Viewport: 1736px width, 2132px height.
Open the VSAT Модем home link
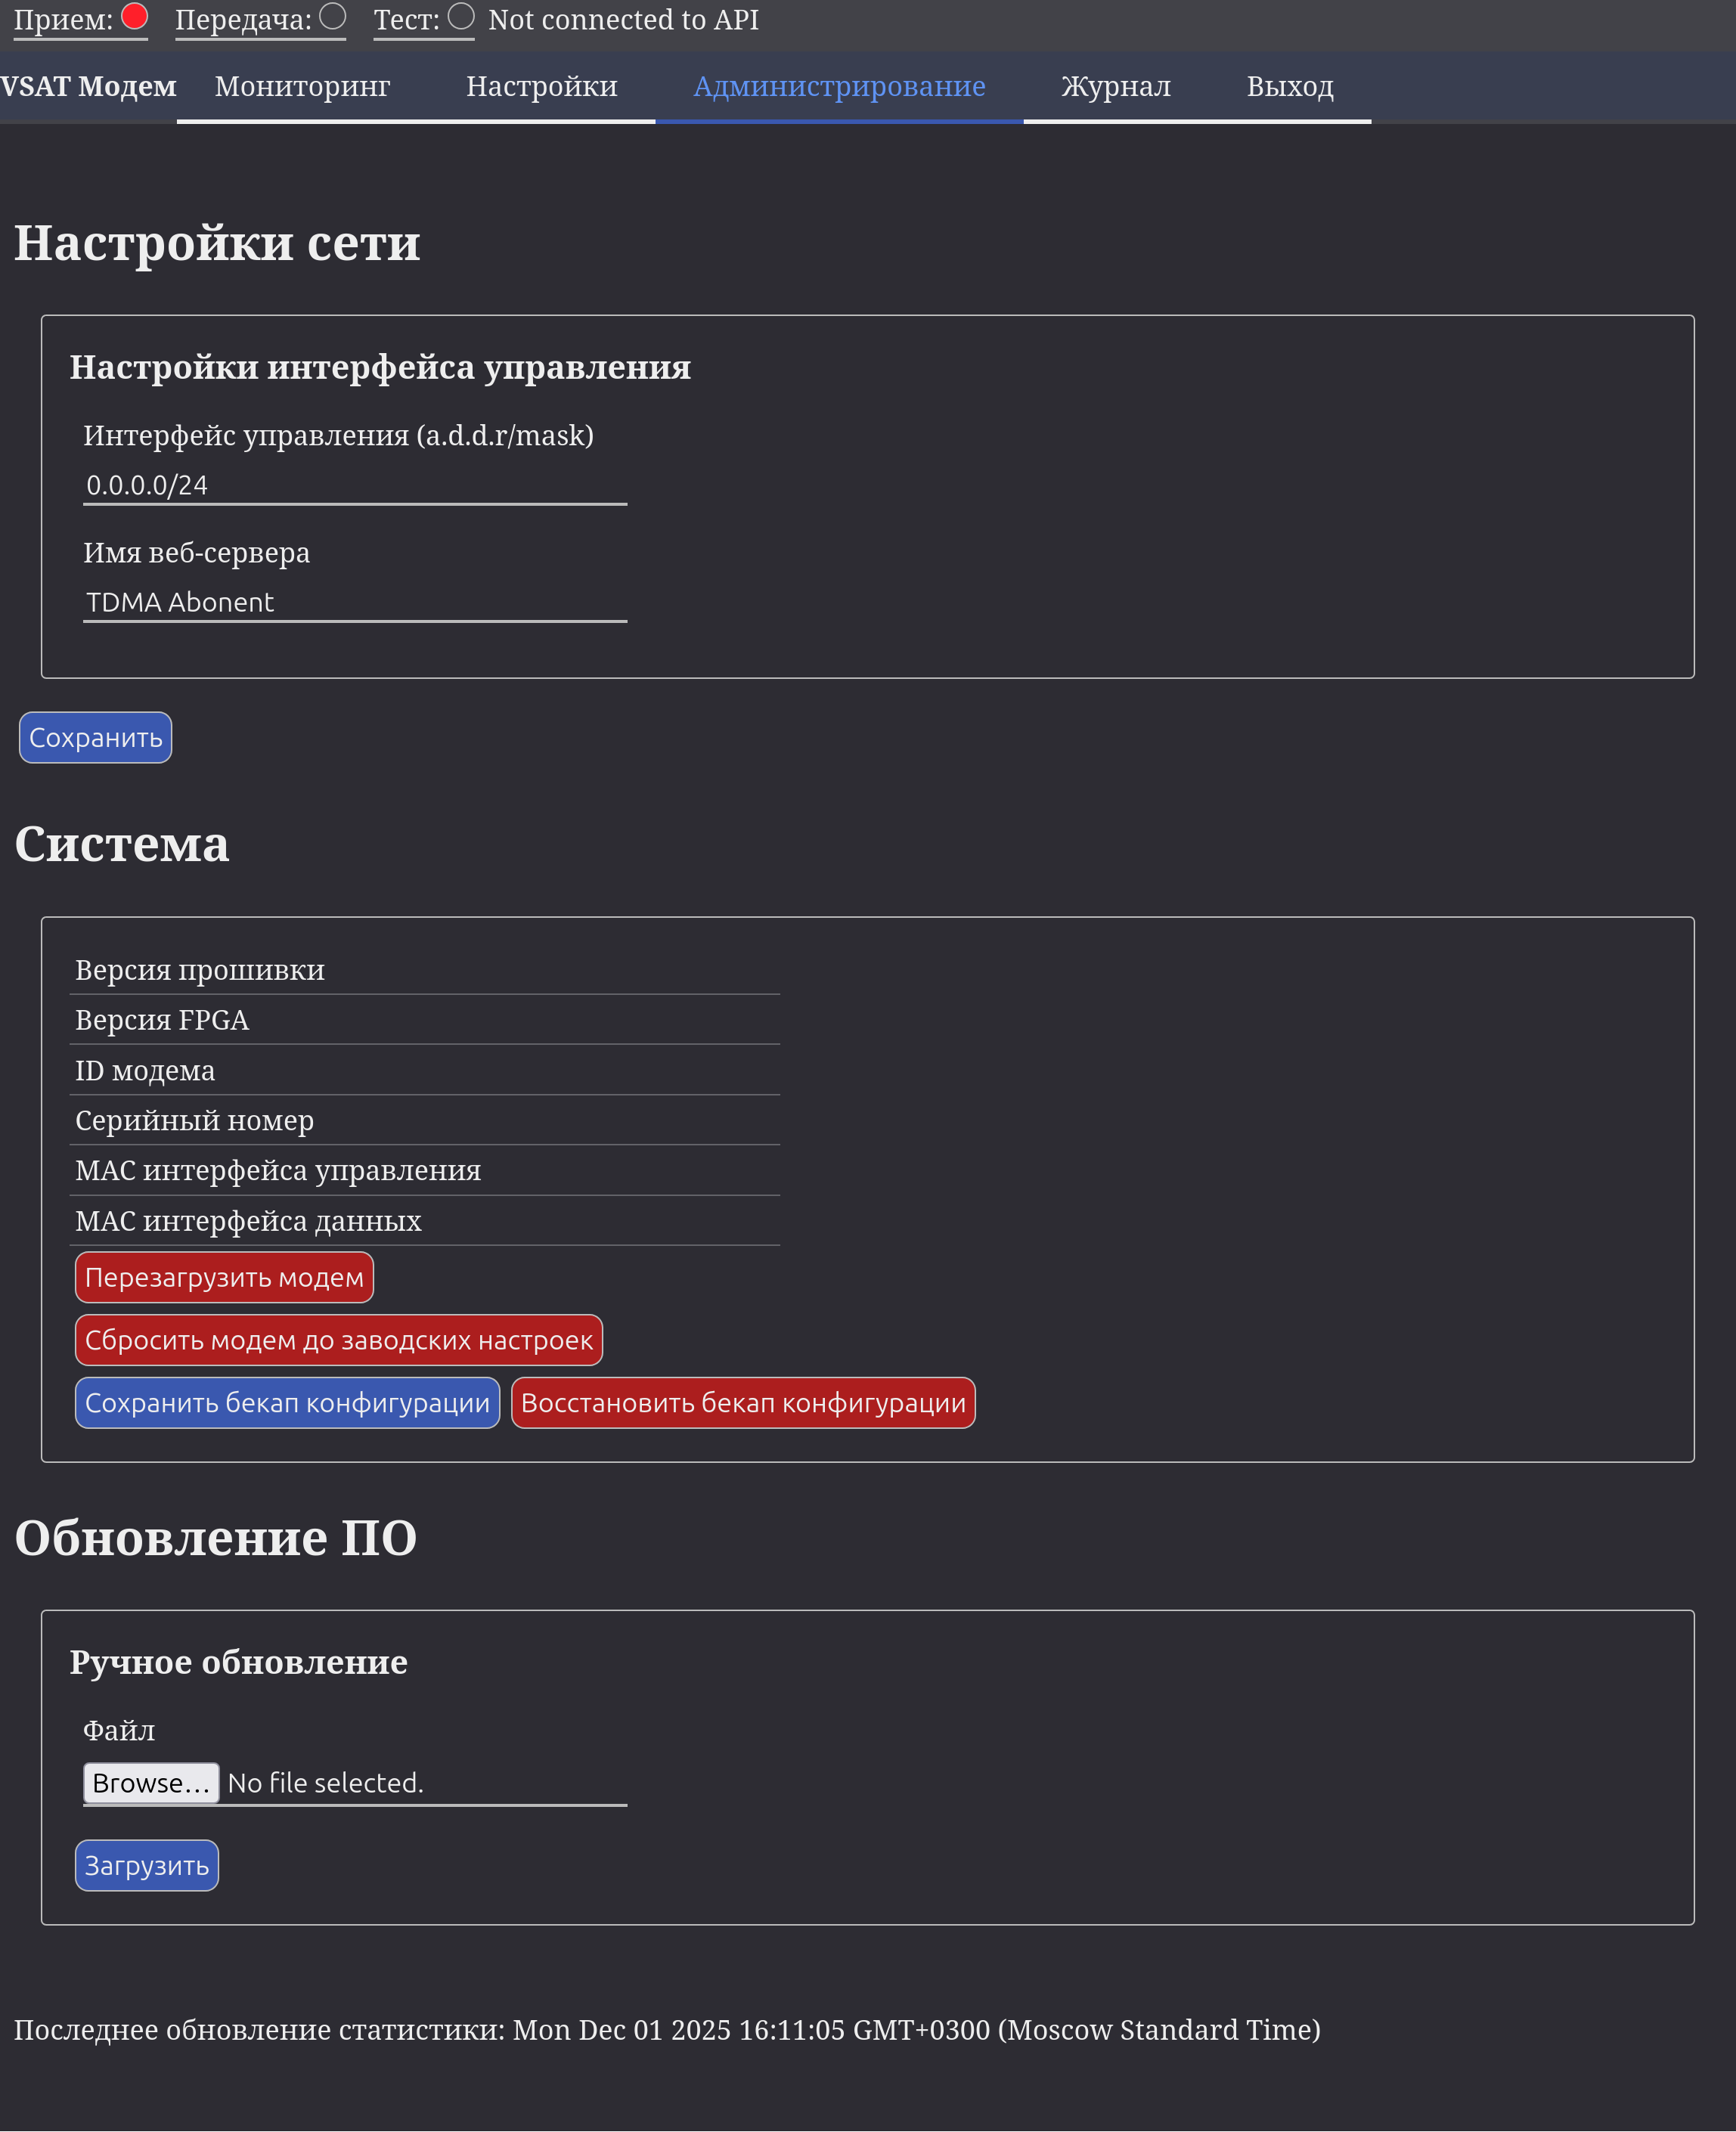click(88, 87)
